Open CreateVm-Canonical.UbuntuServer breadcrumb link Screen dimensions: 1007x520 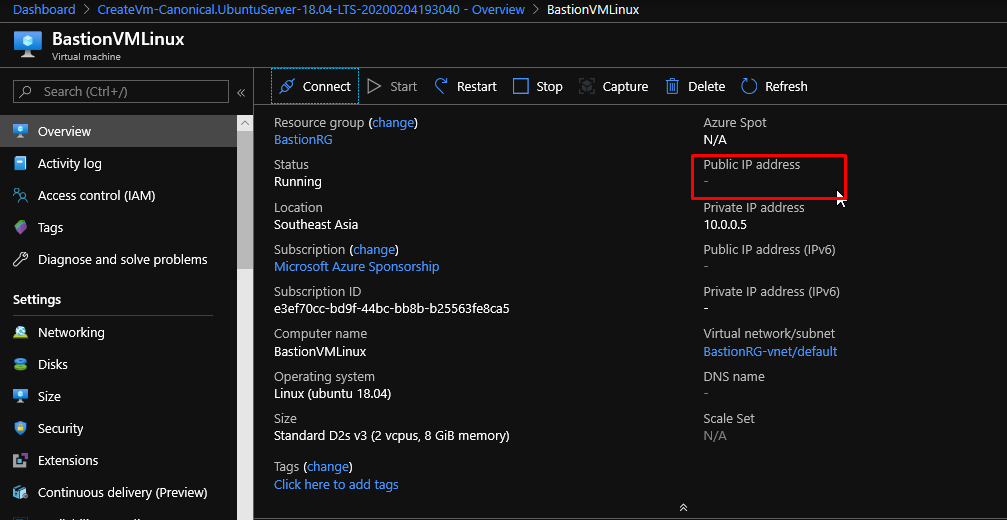tap(311, 10)
